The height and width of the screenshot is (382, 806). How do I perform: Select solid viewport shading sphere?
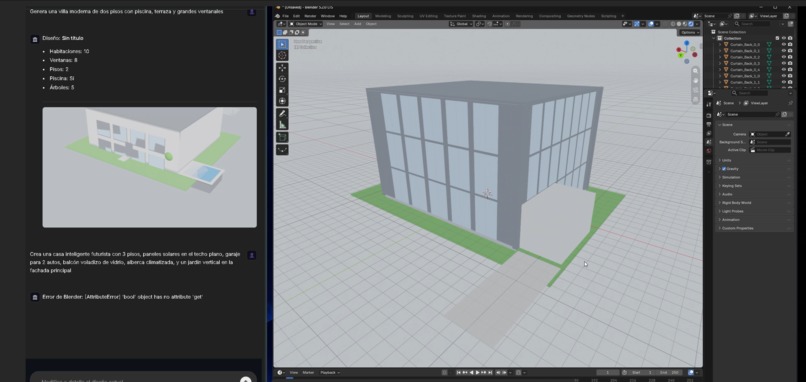[x=679, y=24]
